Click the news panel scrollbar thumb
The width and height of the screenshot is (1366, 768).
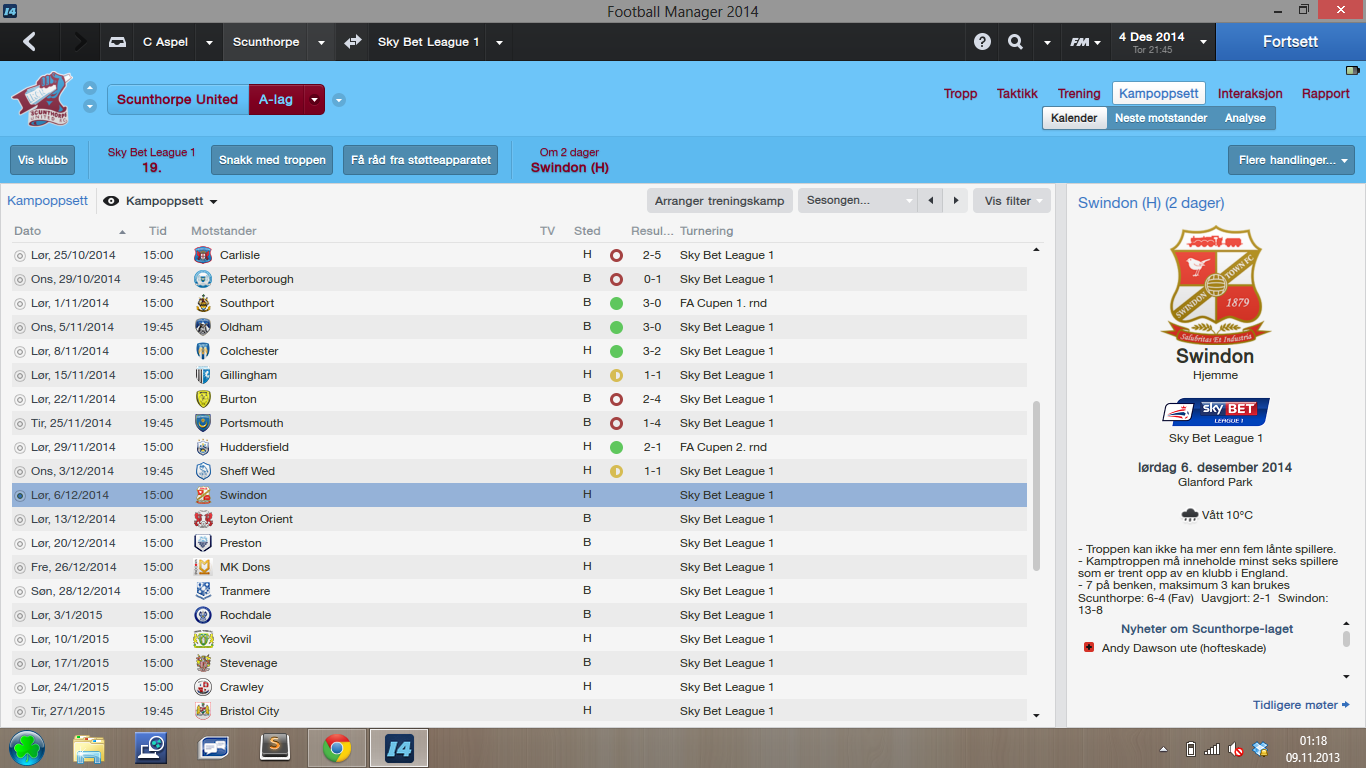(1346, 639)
